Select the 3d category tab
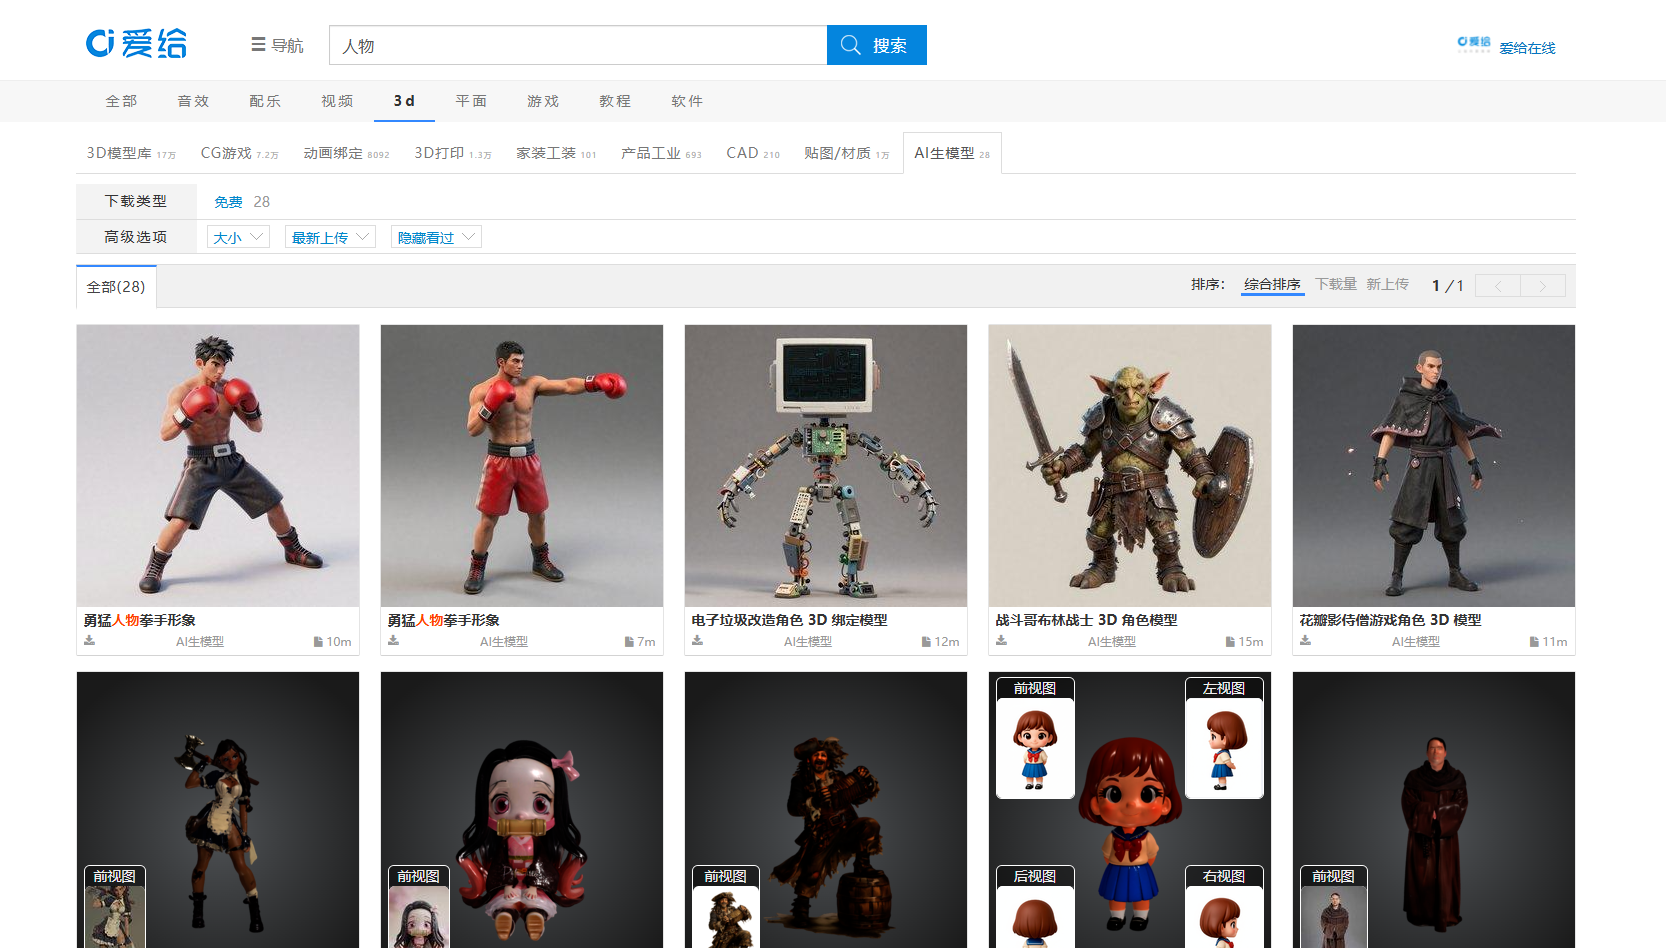 [404, 101]
